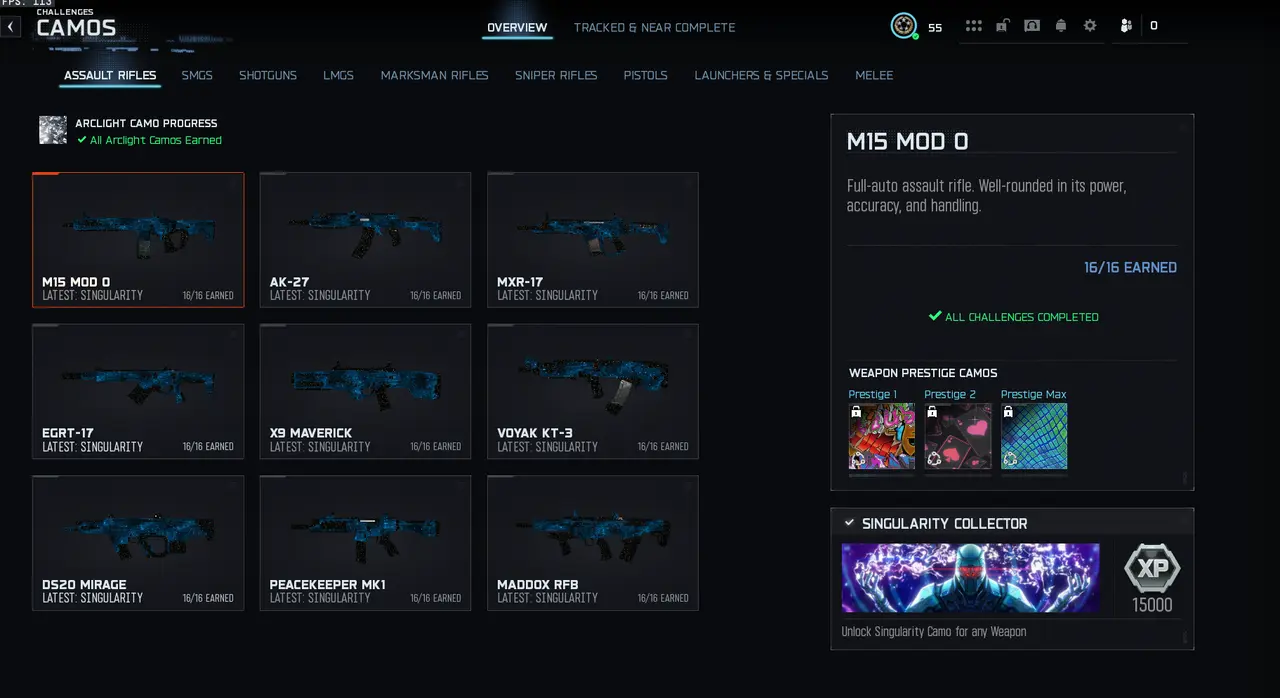1280x698 pixels.
Task: Open the grid menu icon
Action: [973, 26]
